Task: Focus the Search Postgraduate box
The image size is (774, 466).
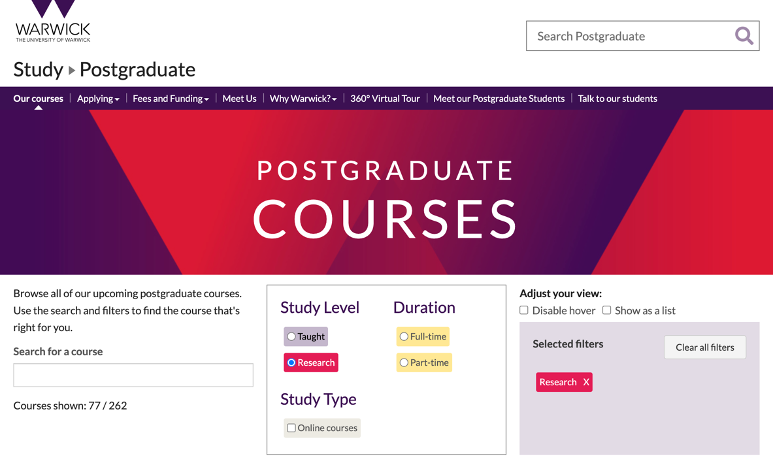Action: pos(630,36)
